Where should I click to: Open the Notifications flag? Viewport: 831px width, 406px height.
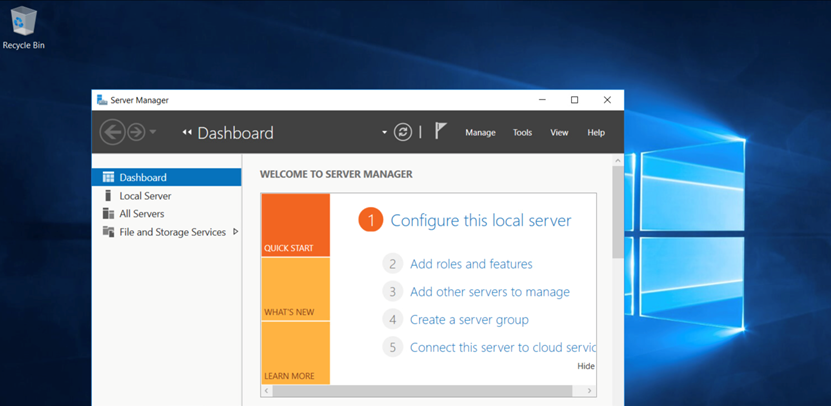click(440, 131)
